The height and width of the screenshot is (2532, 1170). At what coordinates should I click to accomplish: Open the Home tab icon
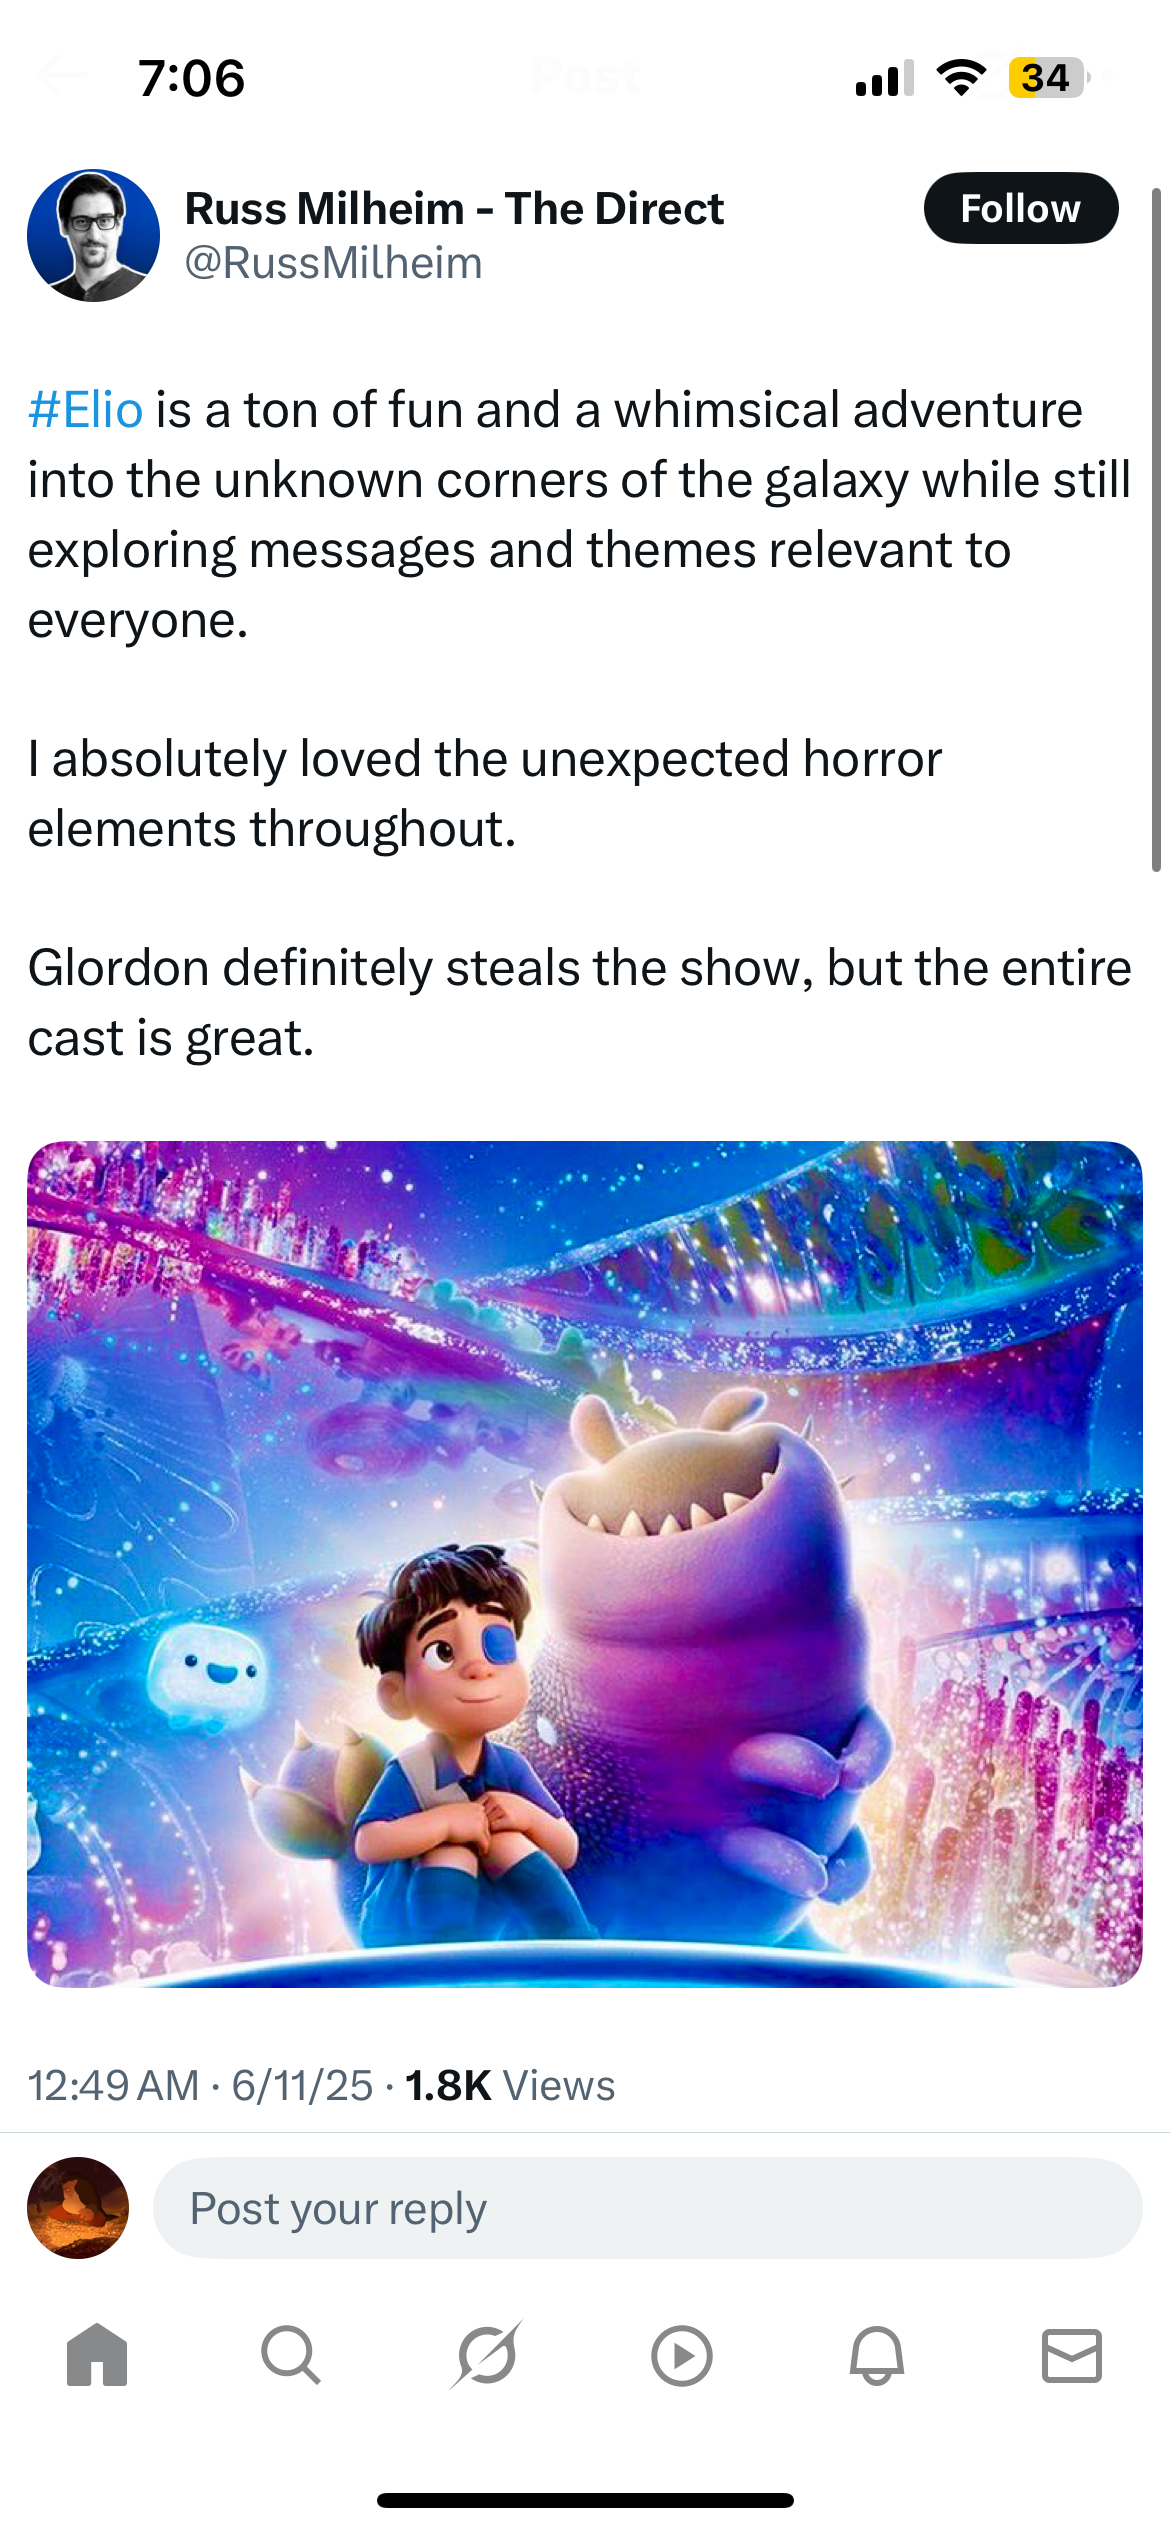(x=97, y=2356)
